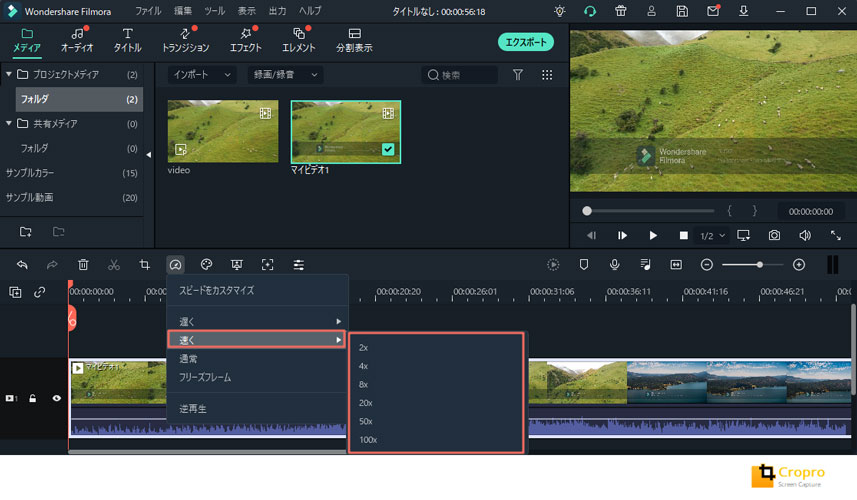Click the motion tracking icon
This screenshot has width=857, height=500.
tap(267, 265)
